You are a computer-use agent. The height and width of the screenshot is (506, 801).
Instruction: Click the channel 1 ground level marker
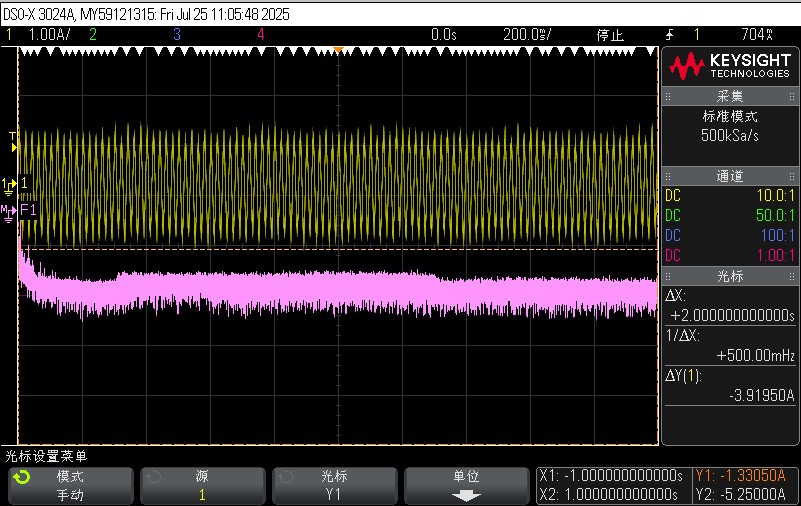(12, 184)
